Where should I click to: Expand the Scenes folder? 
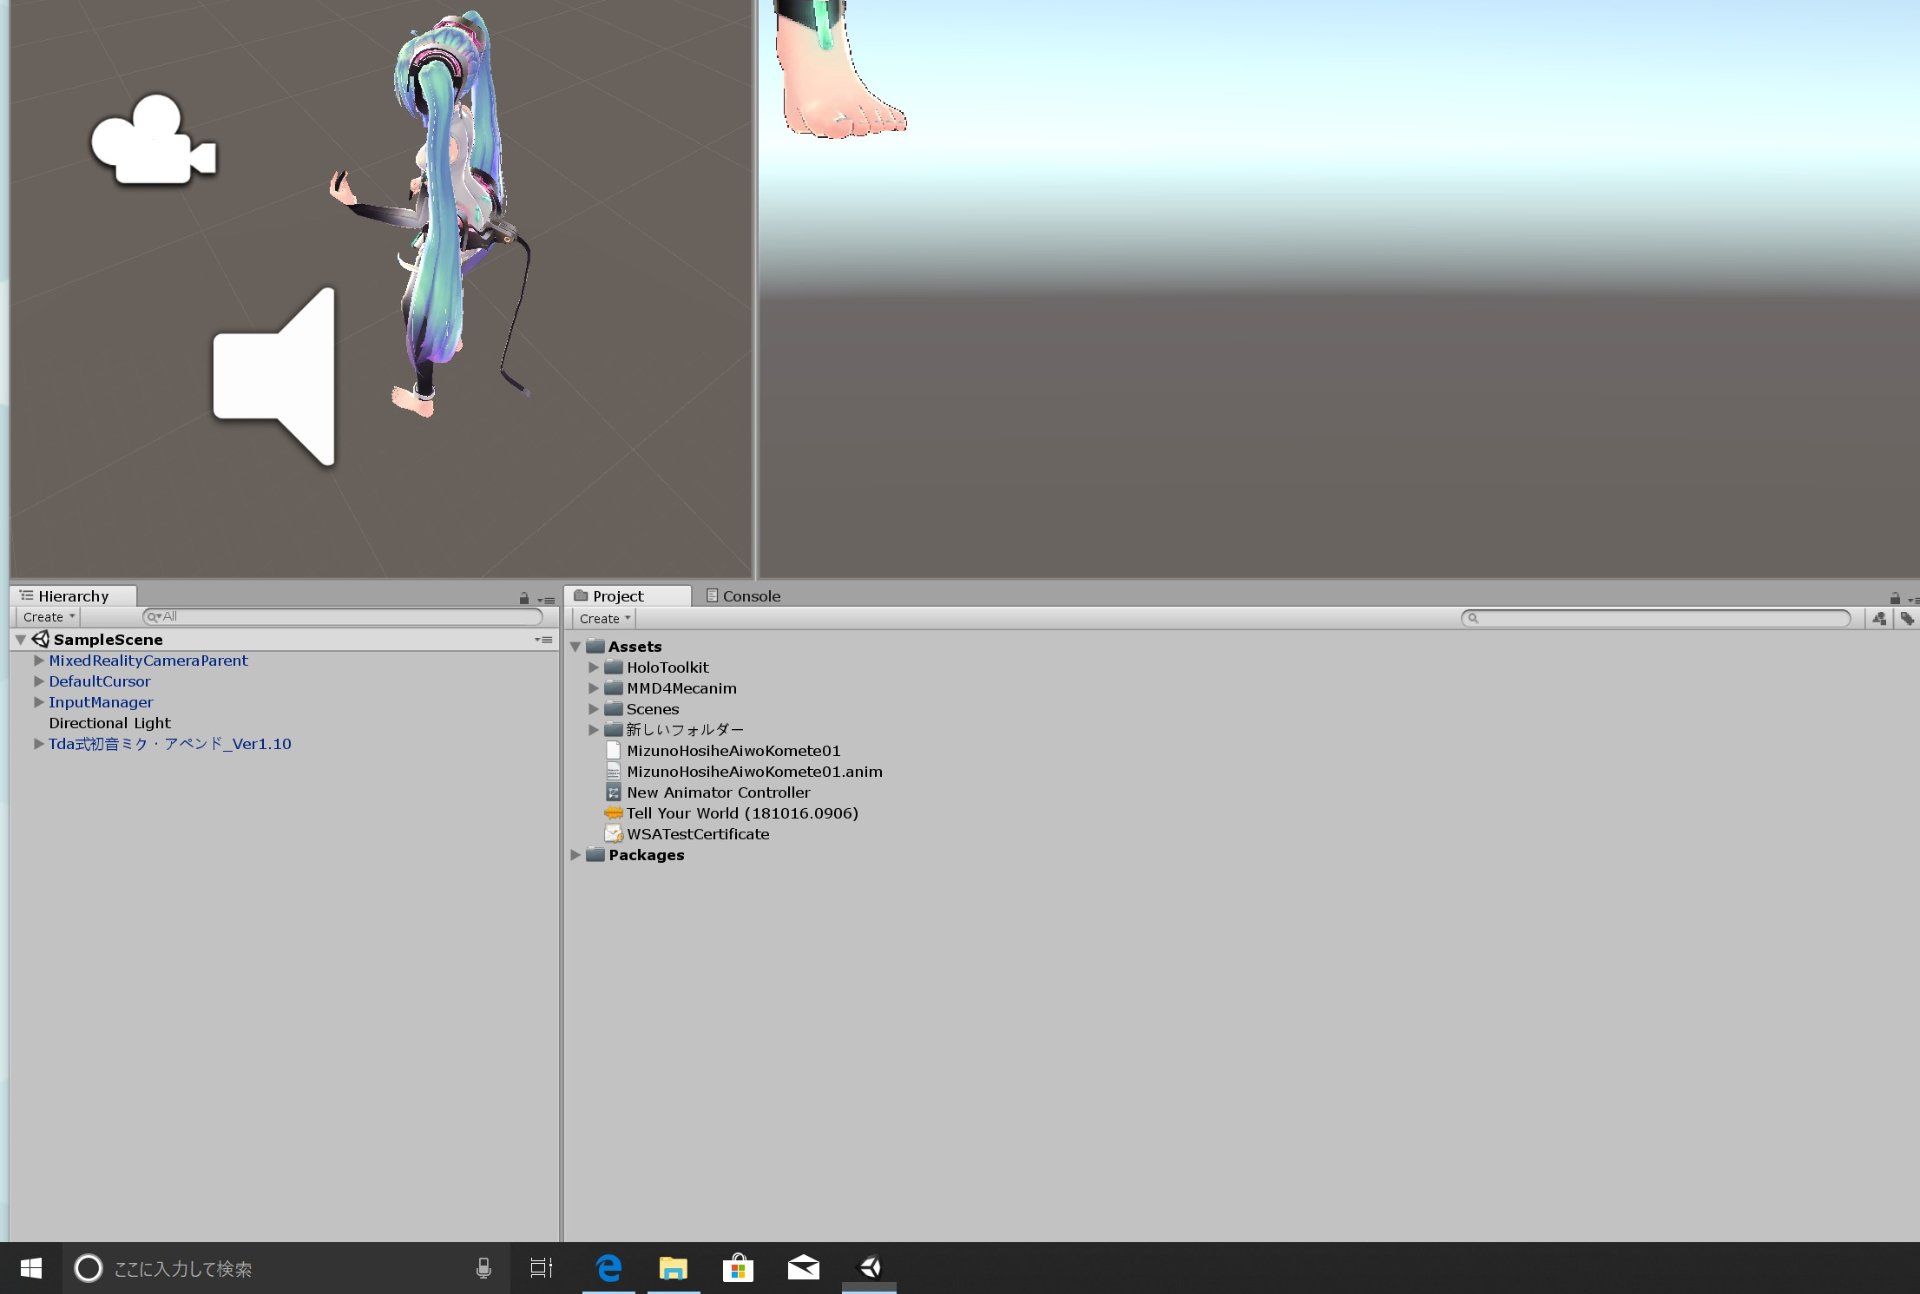pyautogui.click(x=594, y=709)
